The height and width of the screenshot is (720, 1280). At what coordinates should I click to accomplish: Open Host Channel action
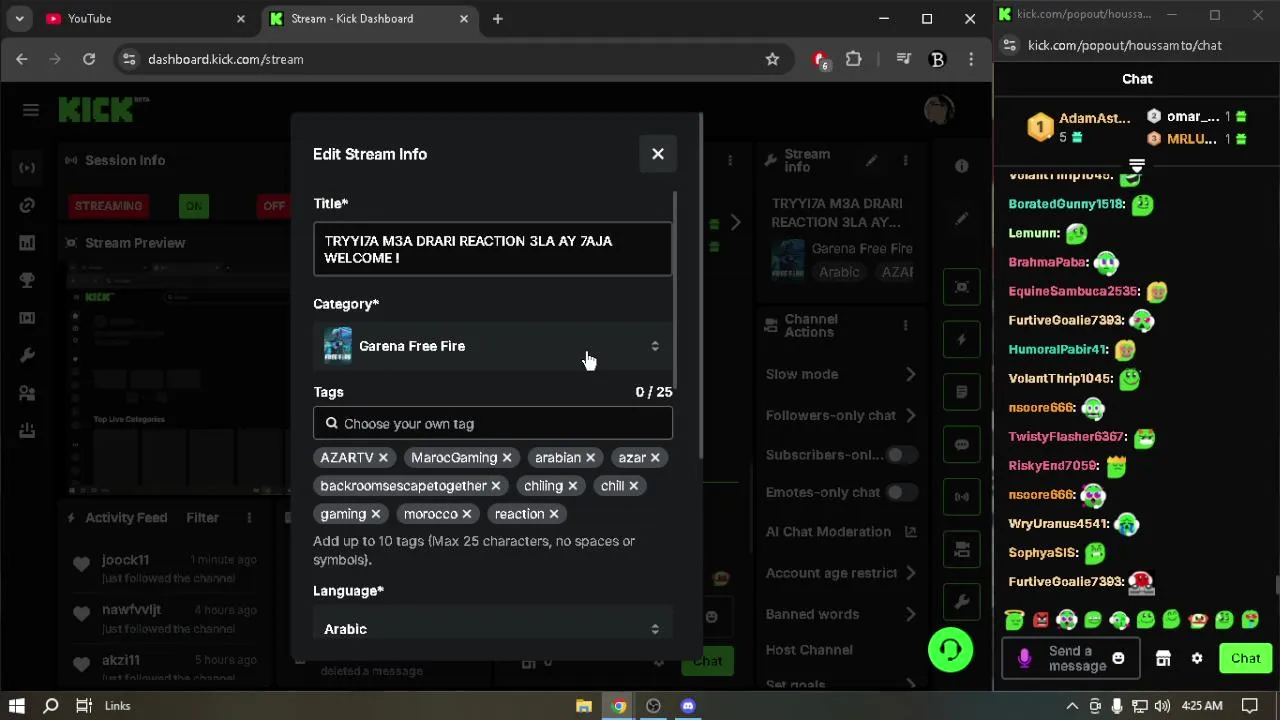coord(809,650)
